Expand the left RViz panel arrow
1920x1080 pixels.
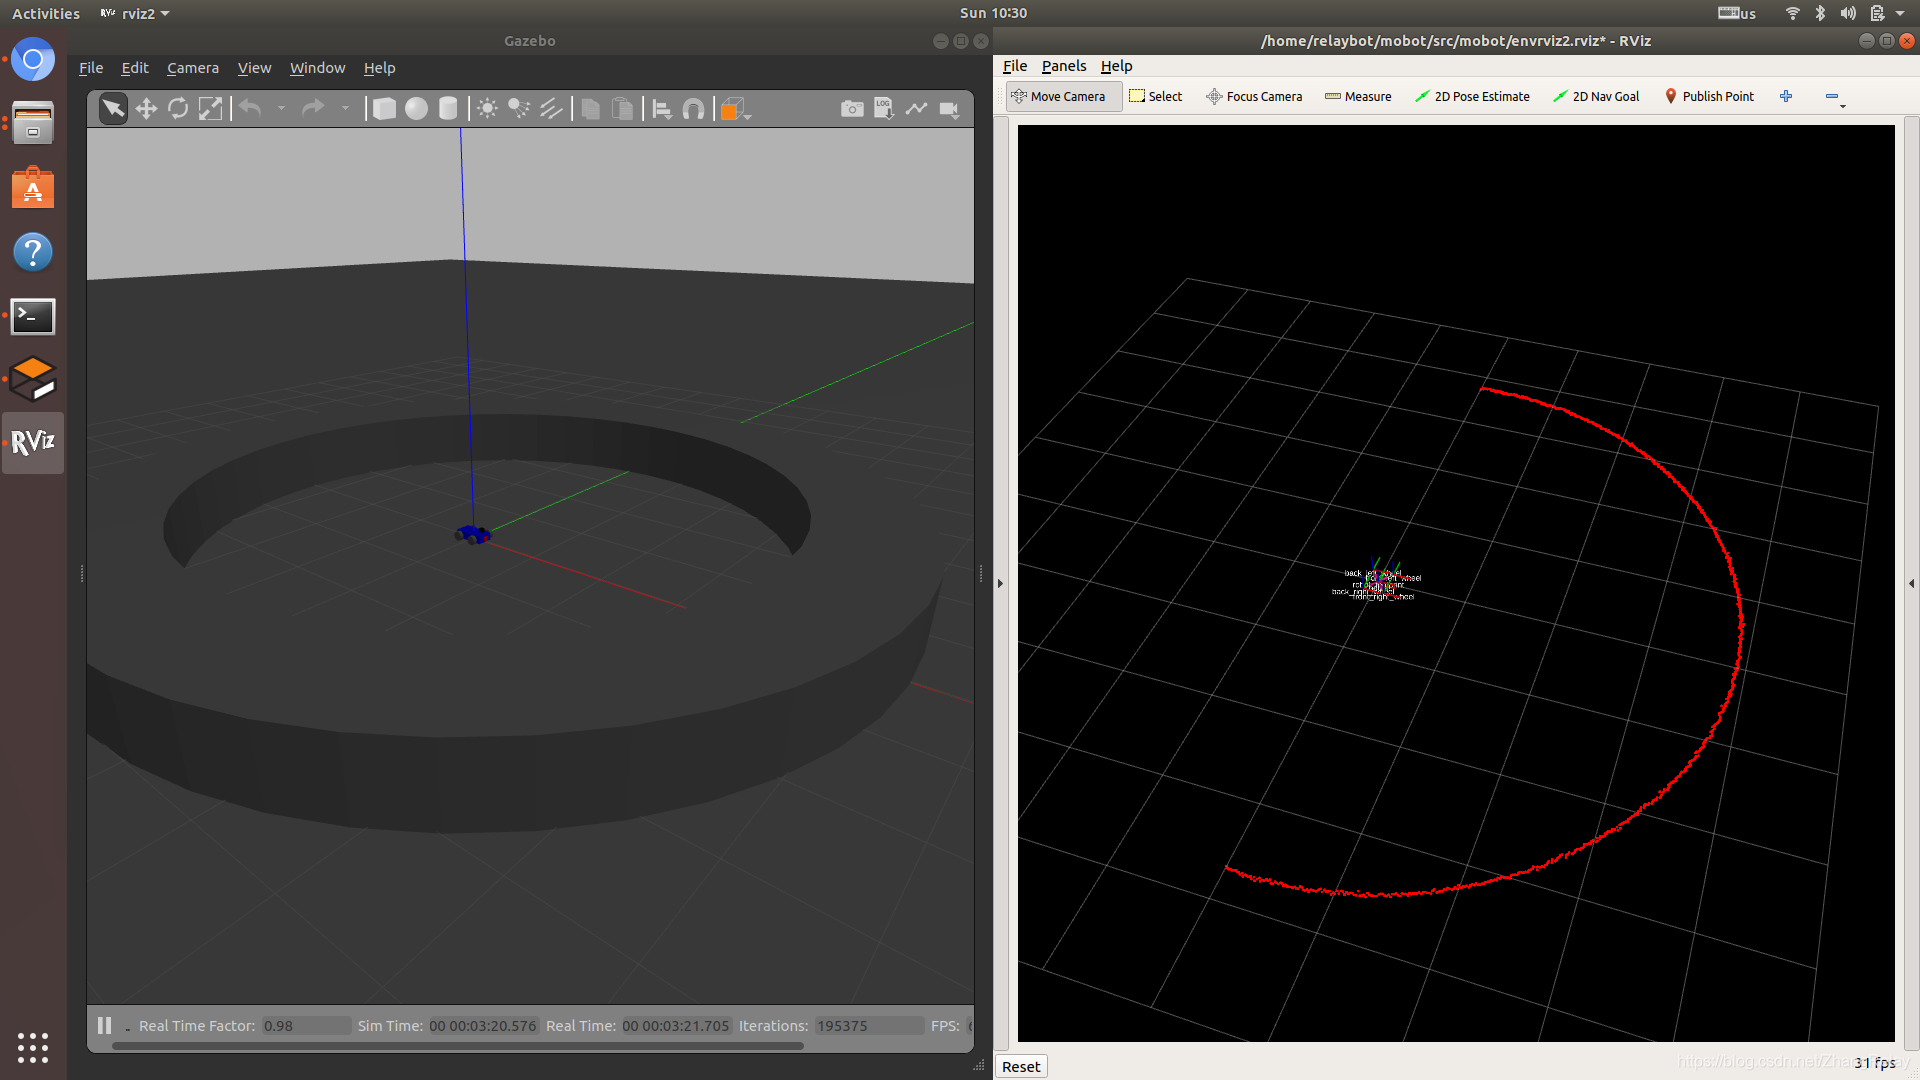(x=1000, y=583)
